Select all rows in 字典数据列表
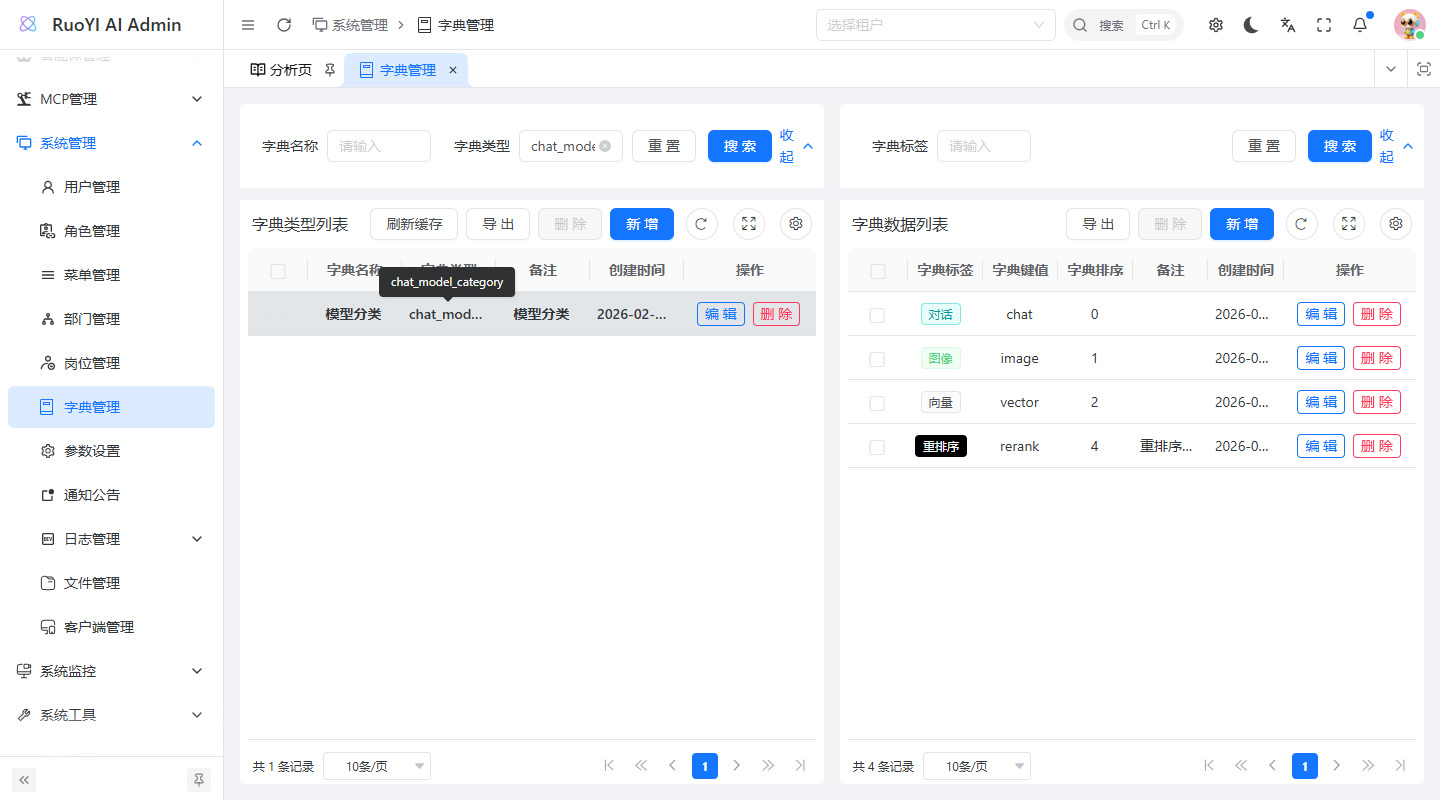This screenshot has width=1440, height=800. (878, 271)
